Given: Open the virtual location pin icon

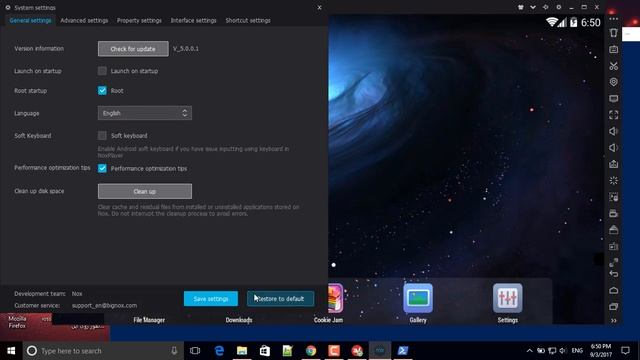Looking at the screenshot, I should click(613, 82).
